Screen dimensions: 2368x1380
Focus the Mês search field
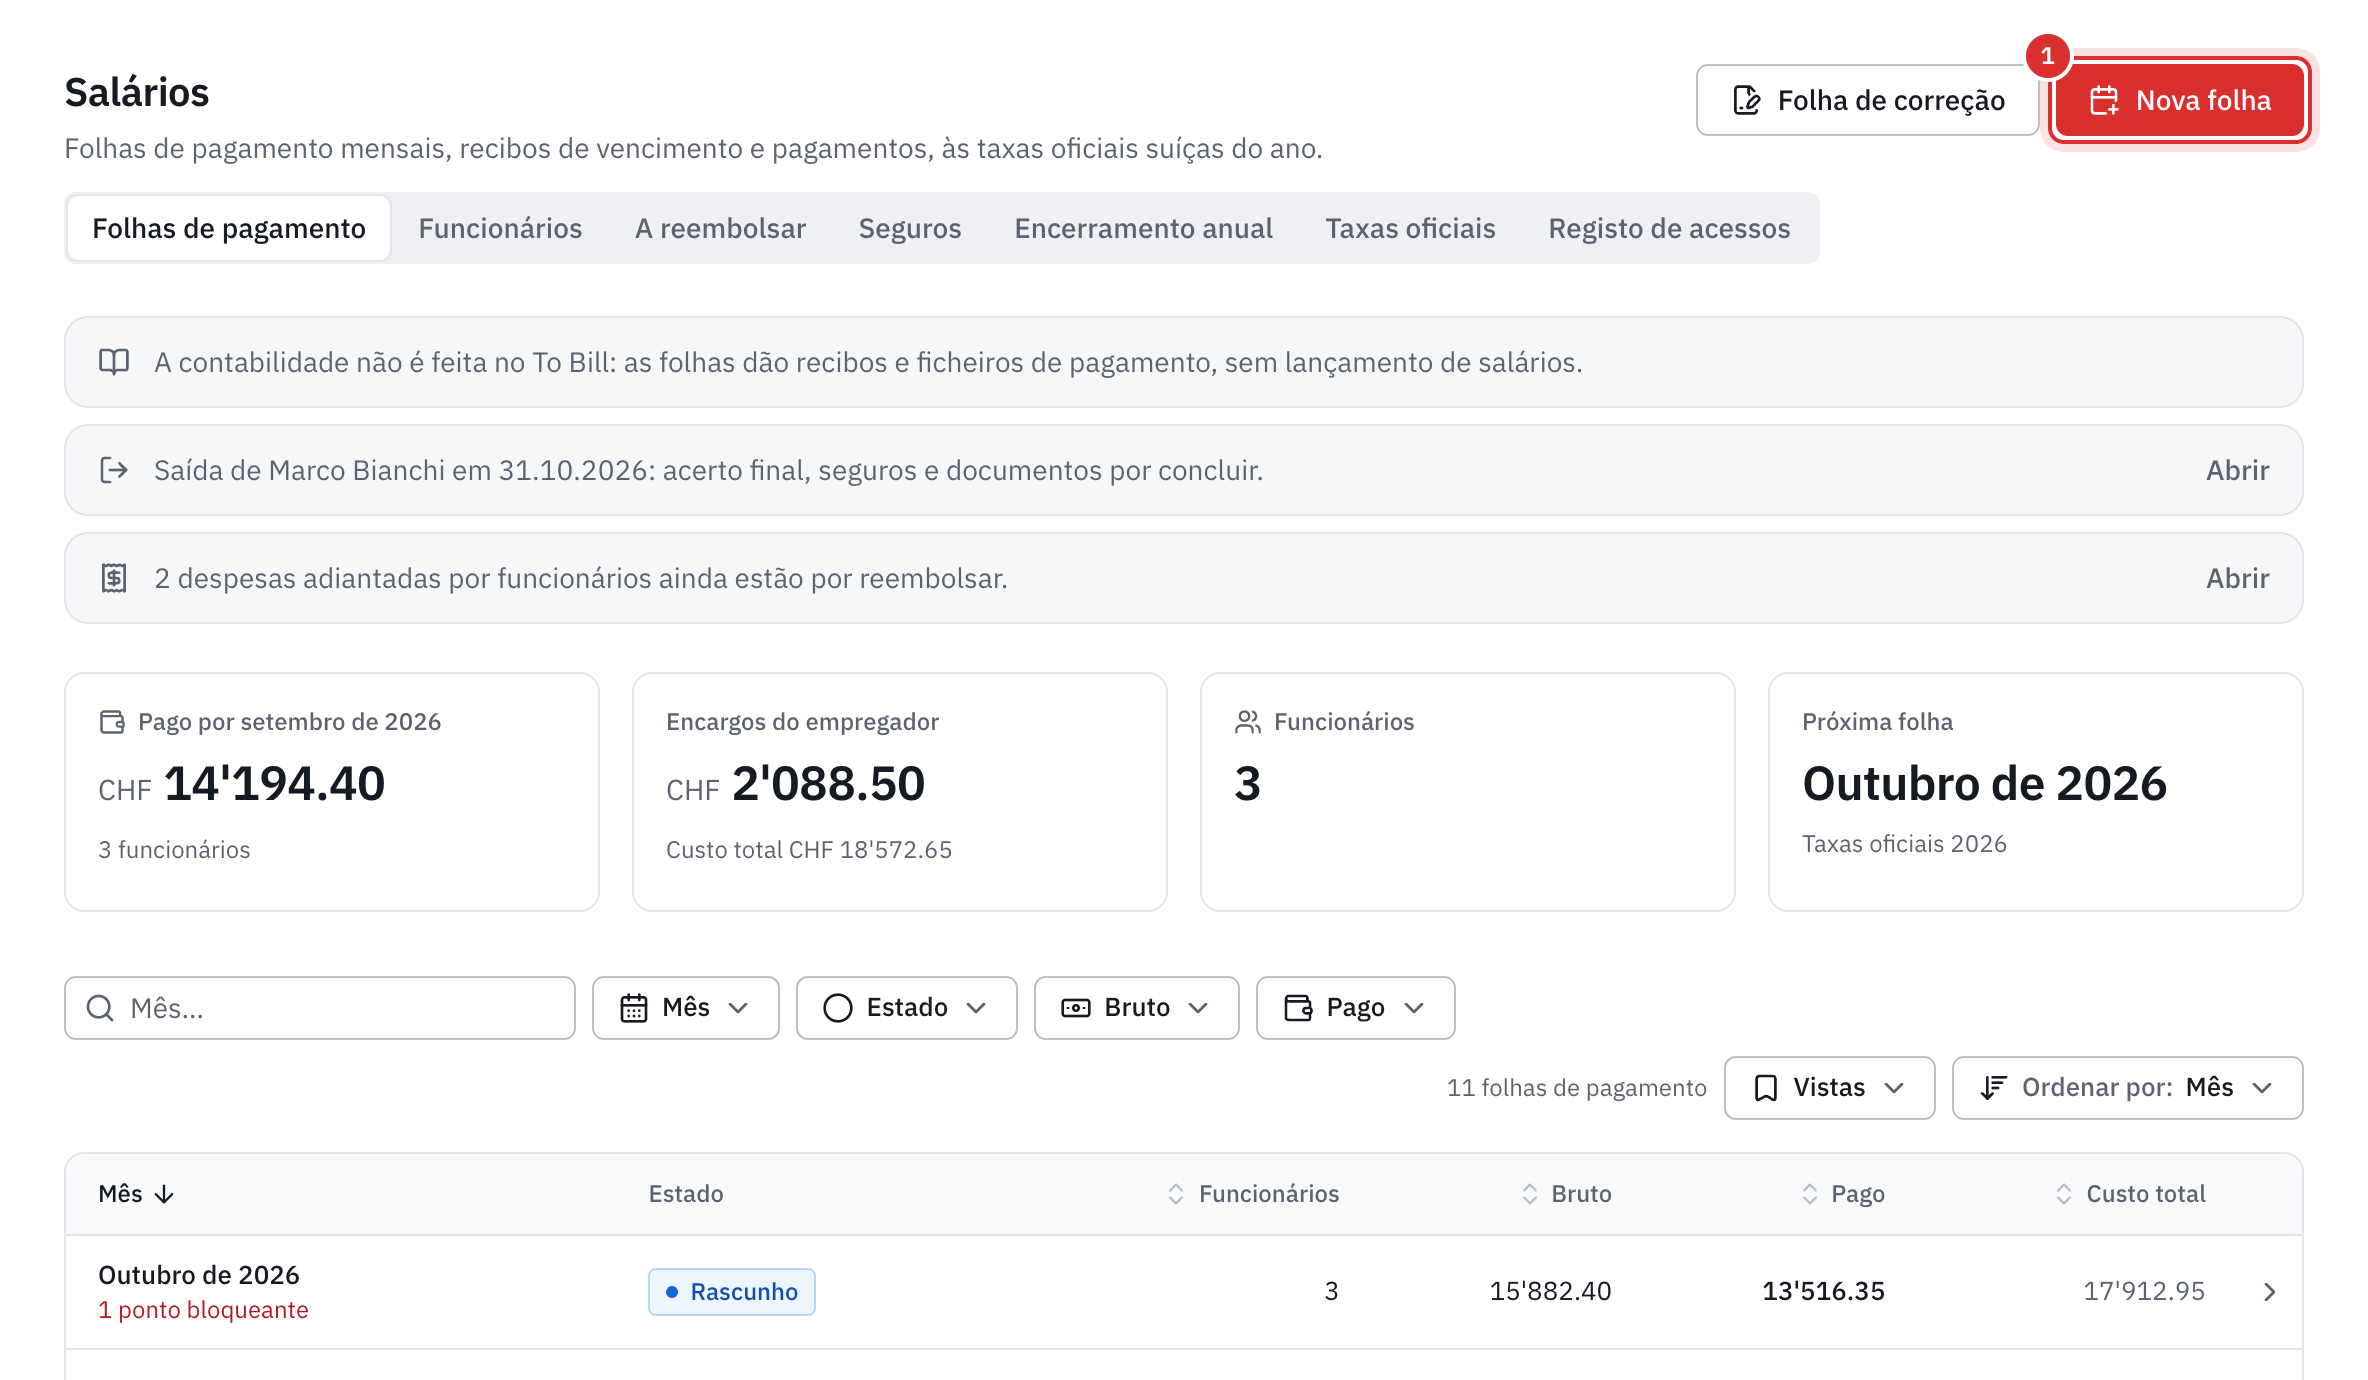[320, 1008]
